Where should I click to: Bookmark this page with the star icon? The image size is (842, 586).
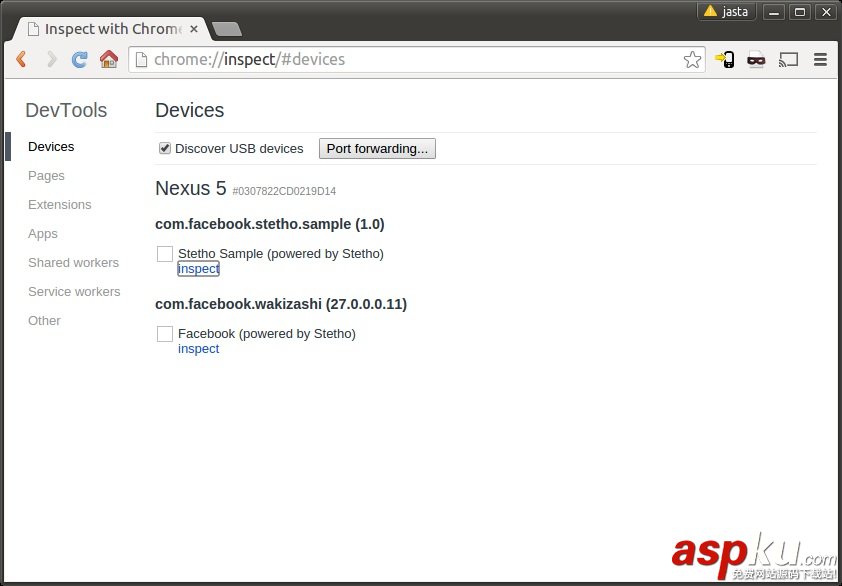coord(692,60)
